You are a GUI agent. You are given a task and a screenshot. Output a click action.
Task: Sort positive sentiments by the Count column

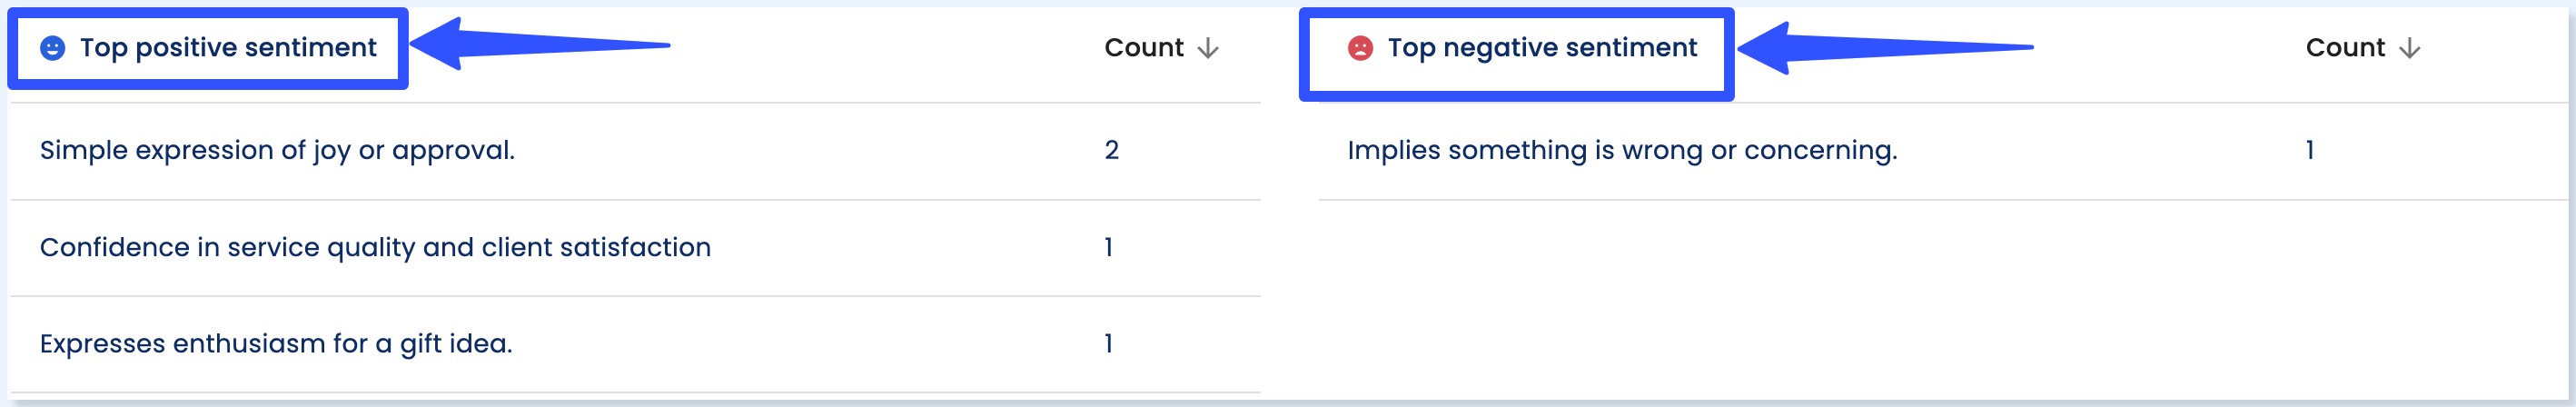pyautogui.click(x=1144, y=48)
